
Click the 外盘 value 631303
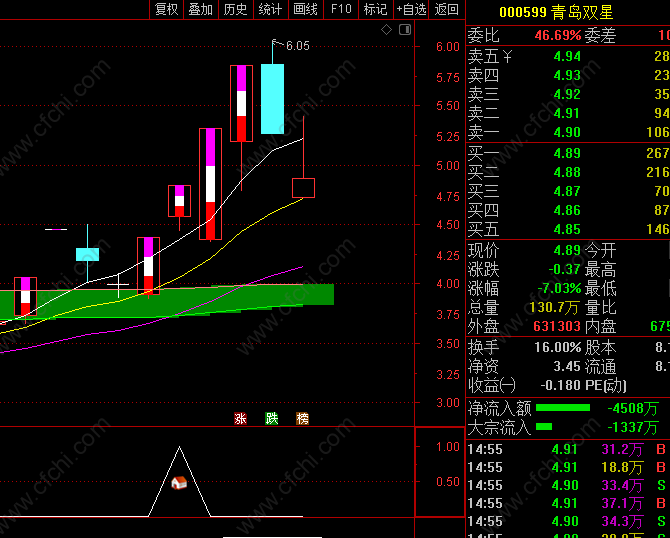pos(557,327)
